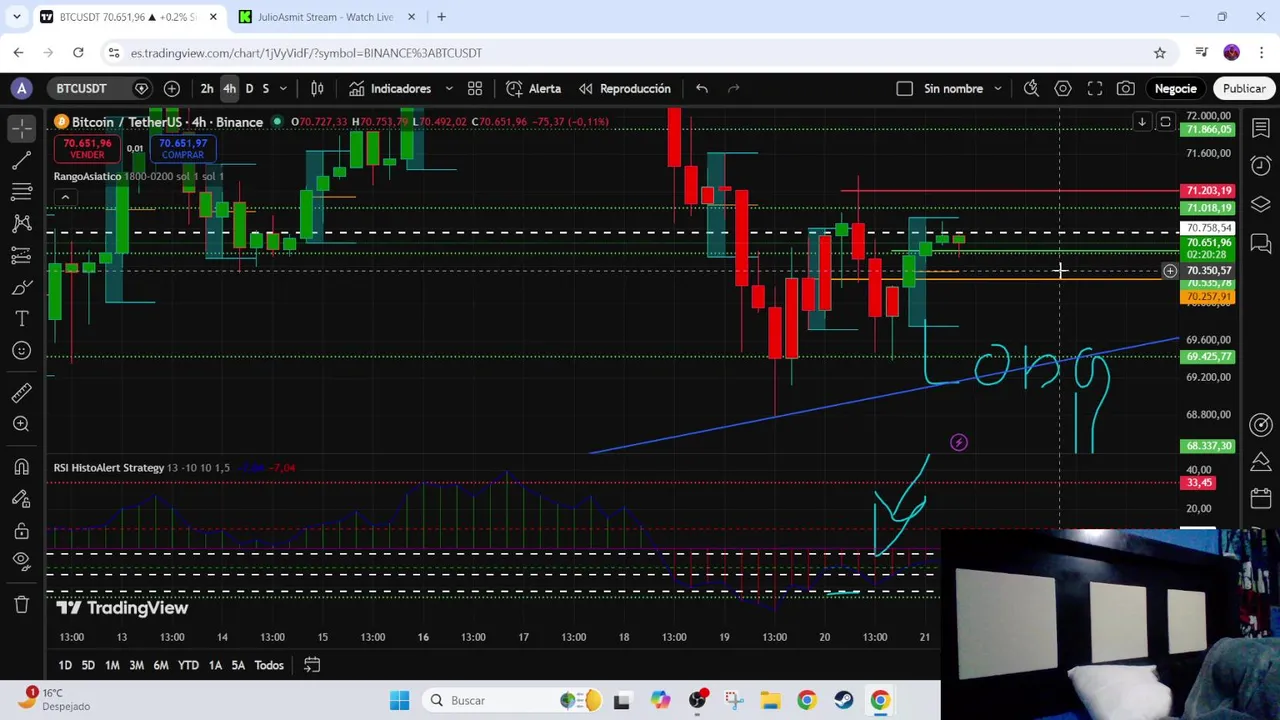Image resolution: width=1280 pixels, height=720 pixels.
Task: Toggle lock all drawing tools
Action: point(22,530)
